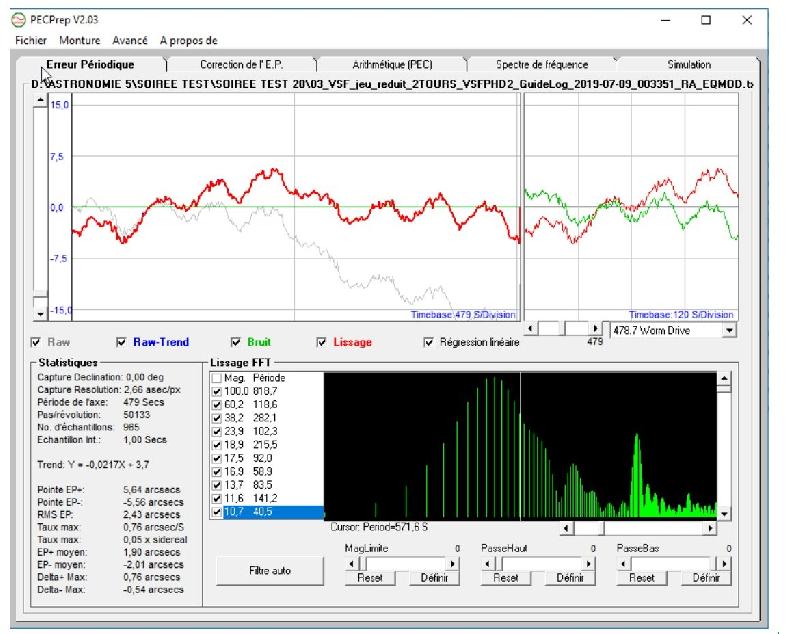Toggle the Raw-Trend checkbox
The image size is (800, 634).
pyautogui.click(x=121, y=342)
